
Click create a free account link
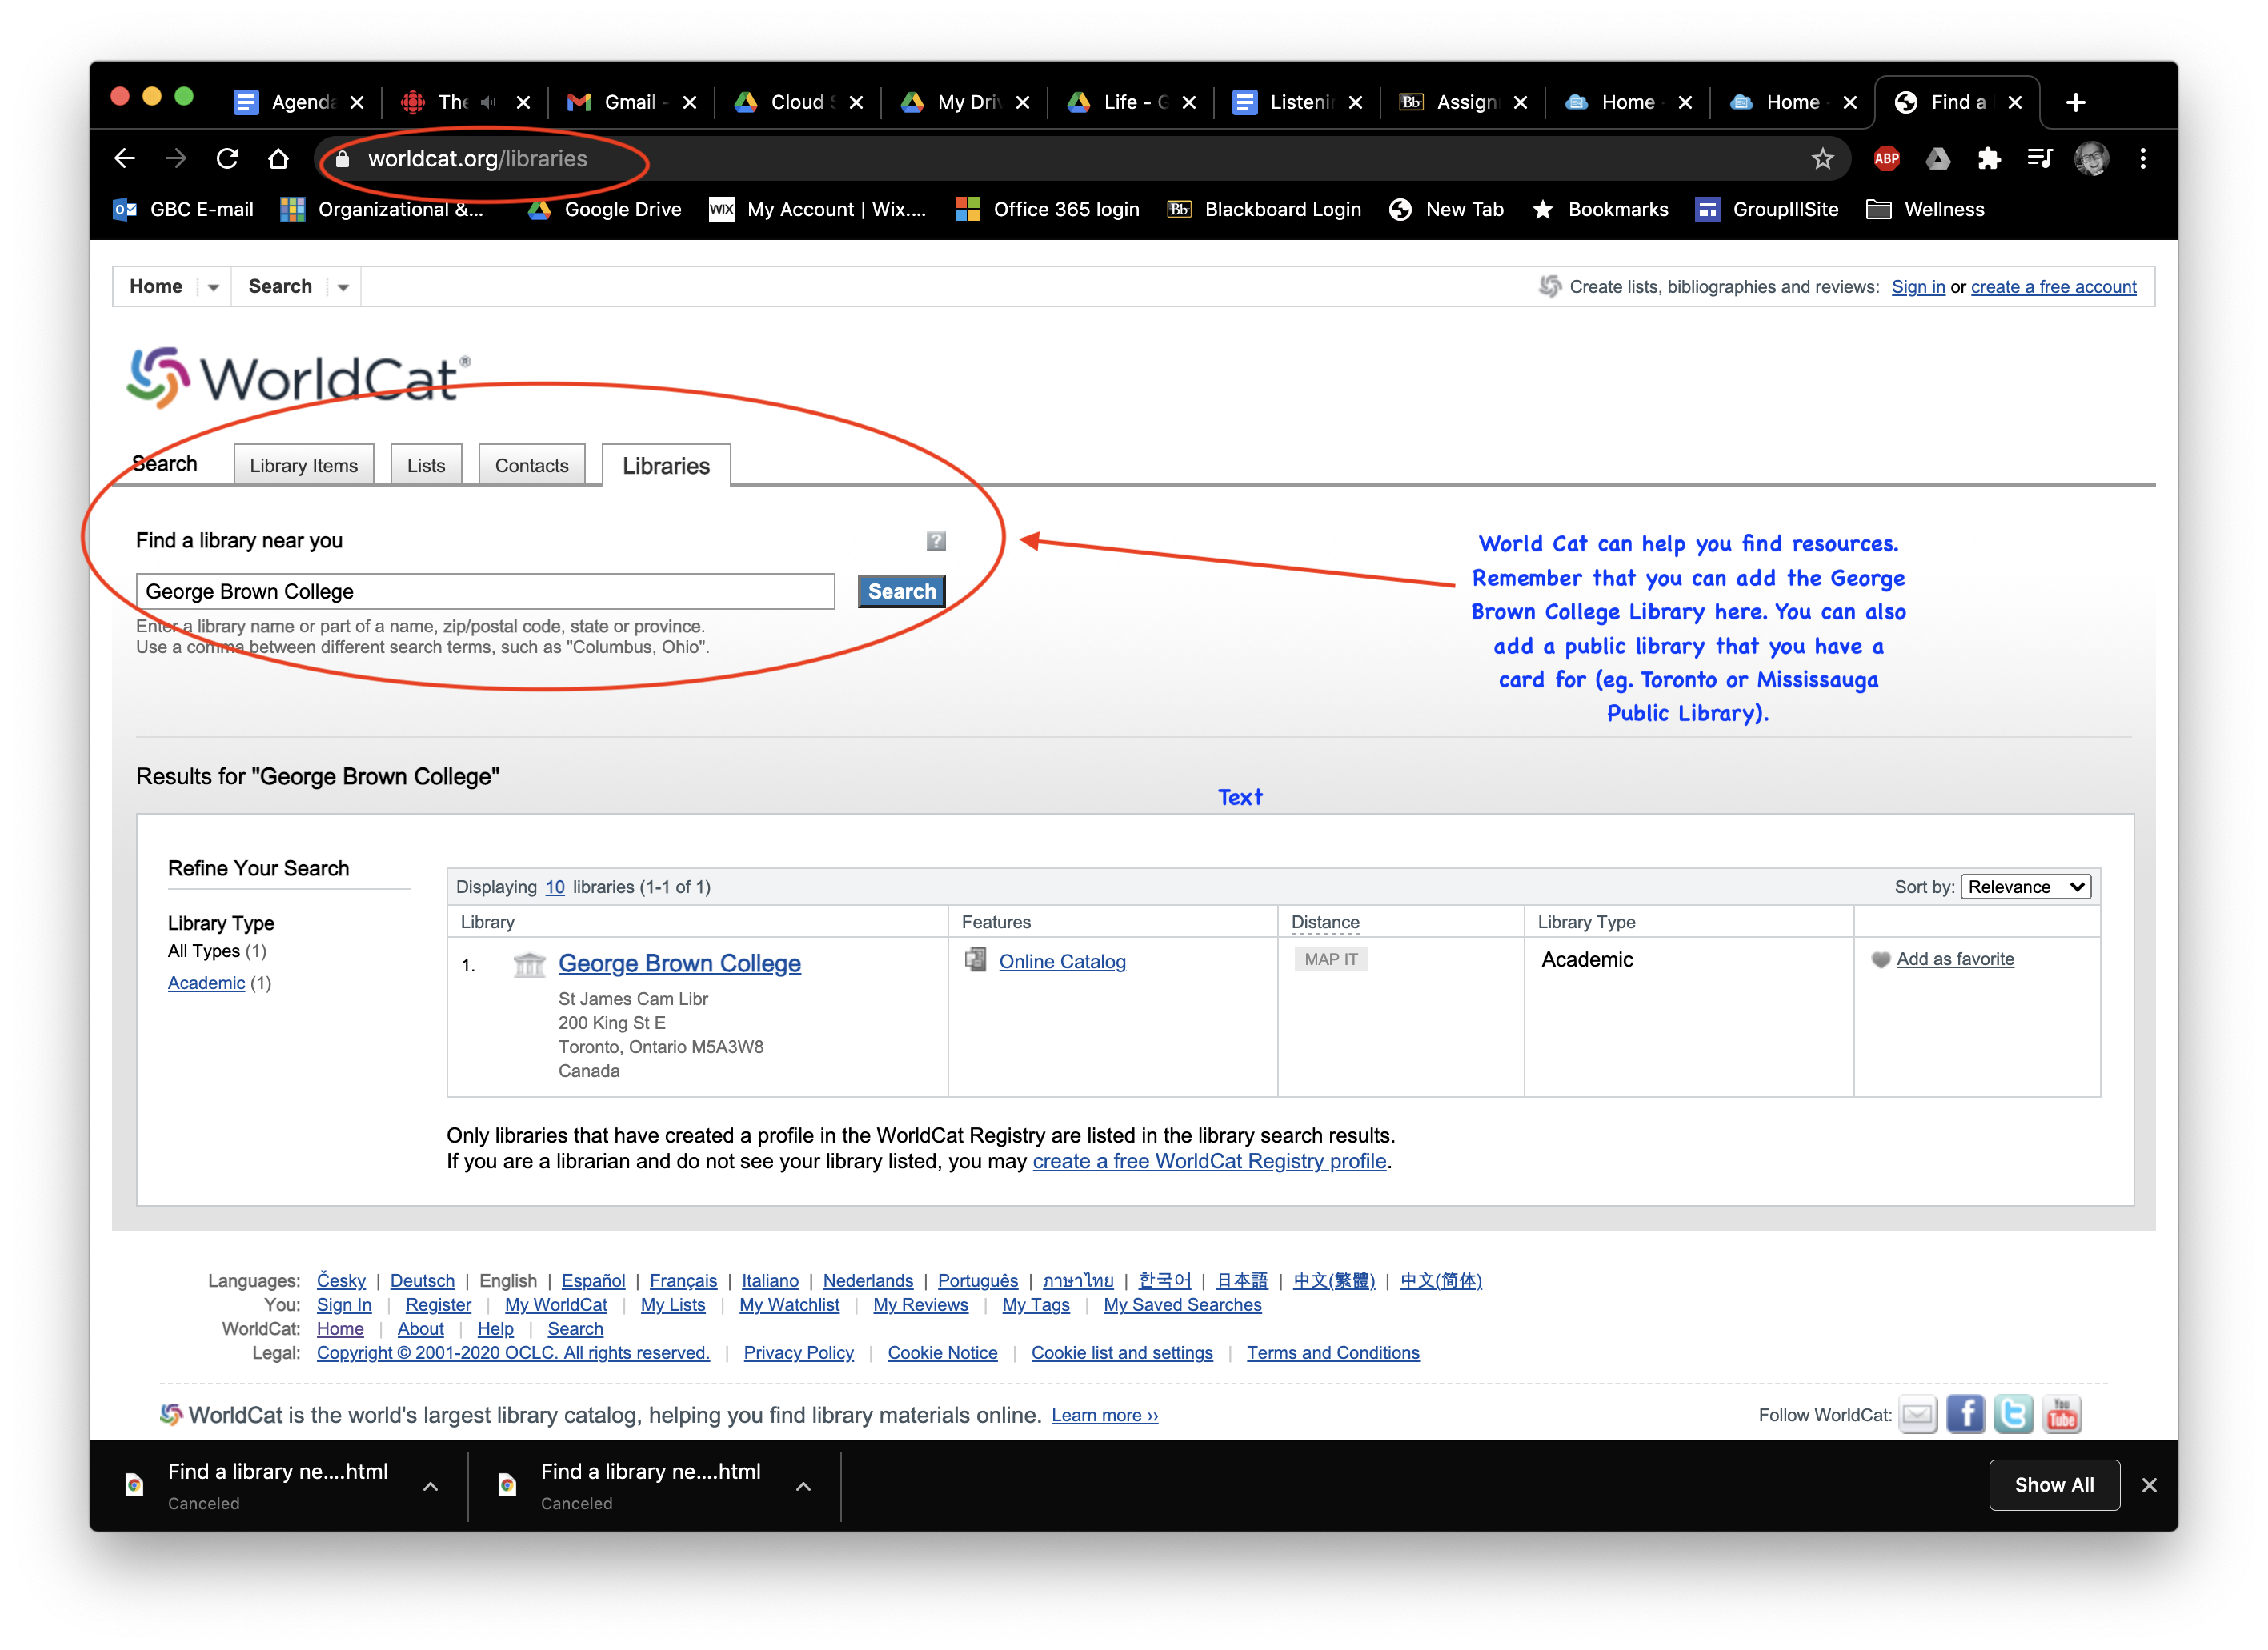point(2054,287)
